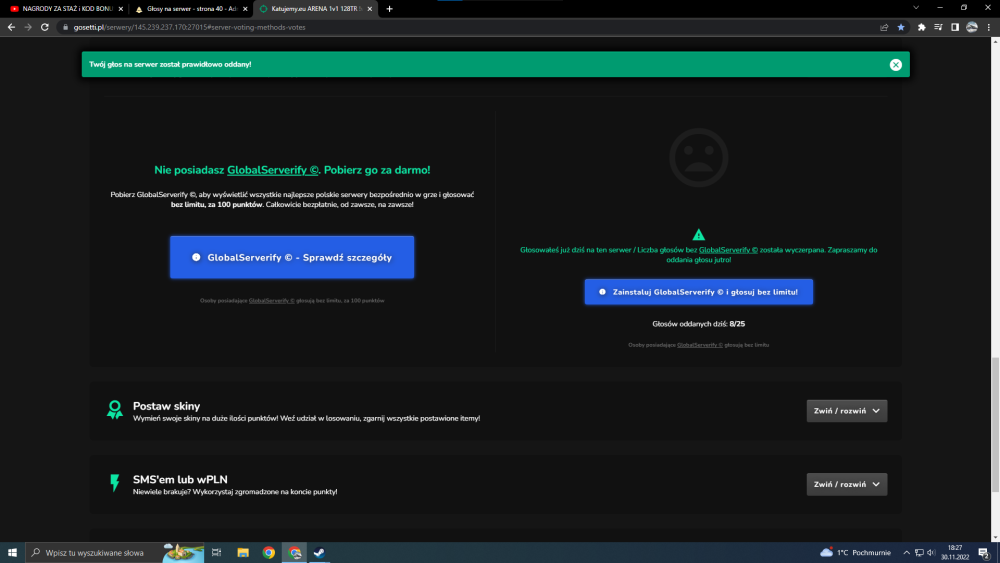Open the Windows Start menu
The height and width of the screenshot is (563, 1000).
pyautogui.click(x=12, y=552)
